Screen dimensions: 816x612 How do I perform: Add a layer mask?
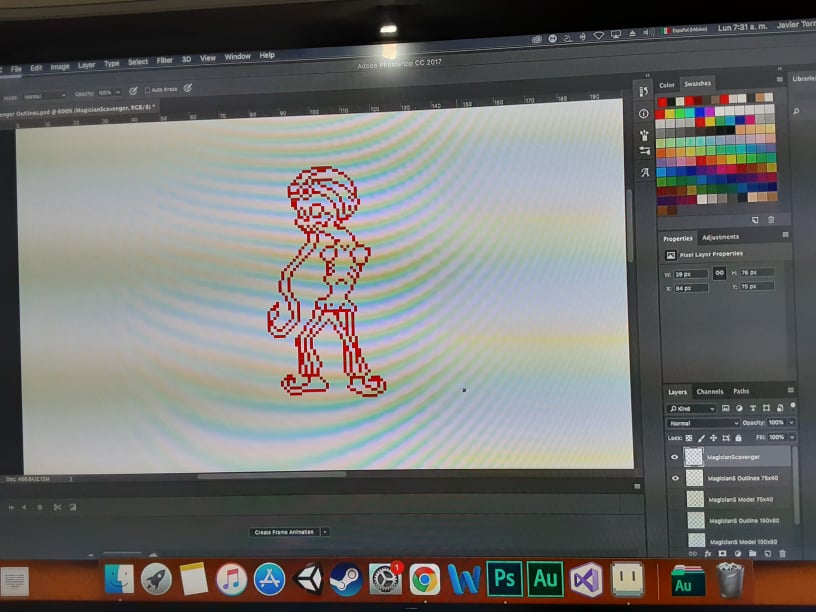722,554
